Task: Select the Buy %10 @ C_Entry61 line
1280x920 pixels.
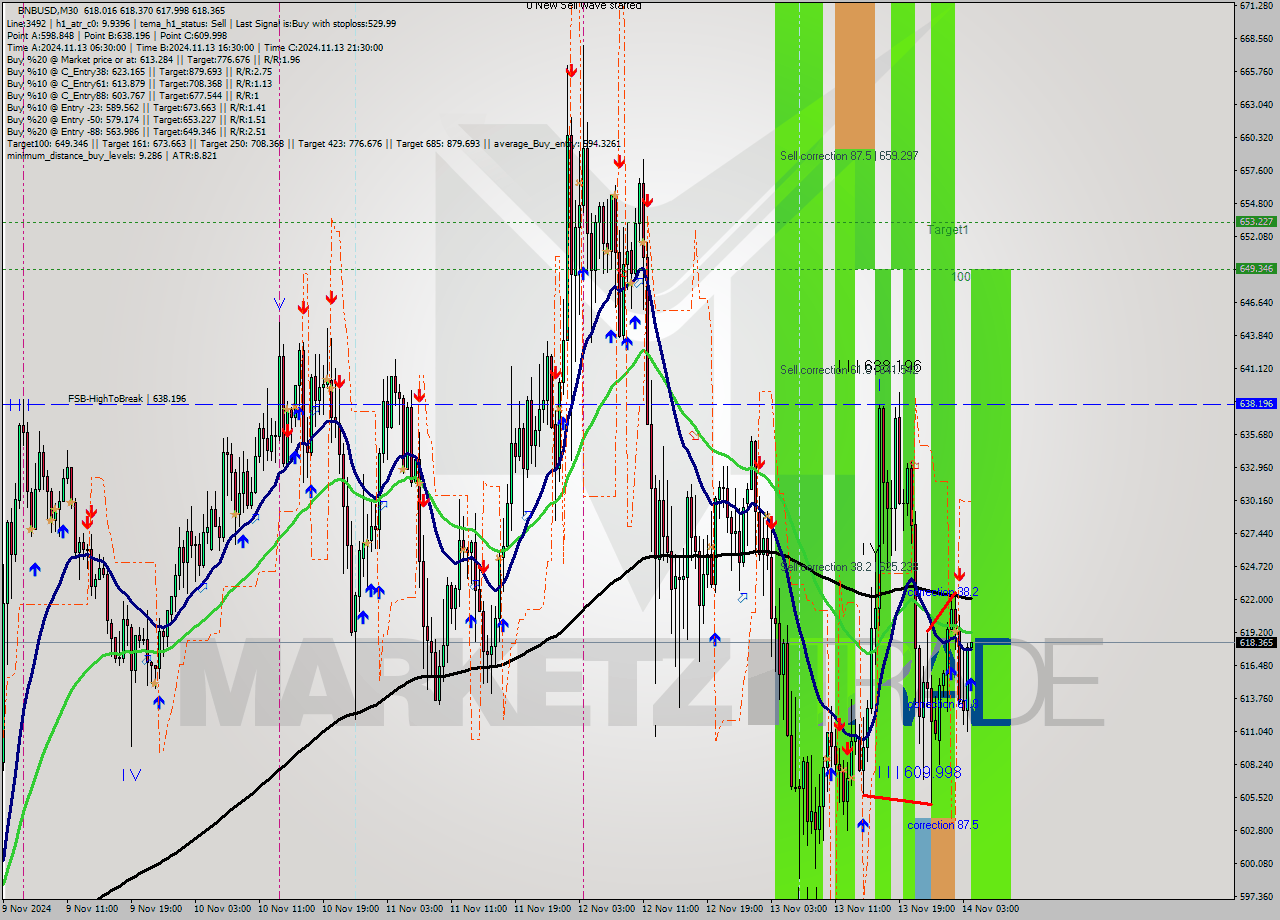Action: [x=139, y=83]
